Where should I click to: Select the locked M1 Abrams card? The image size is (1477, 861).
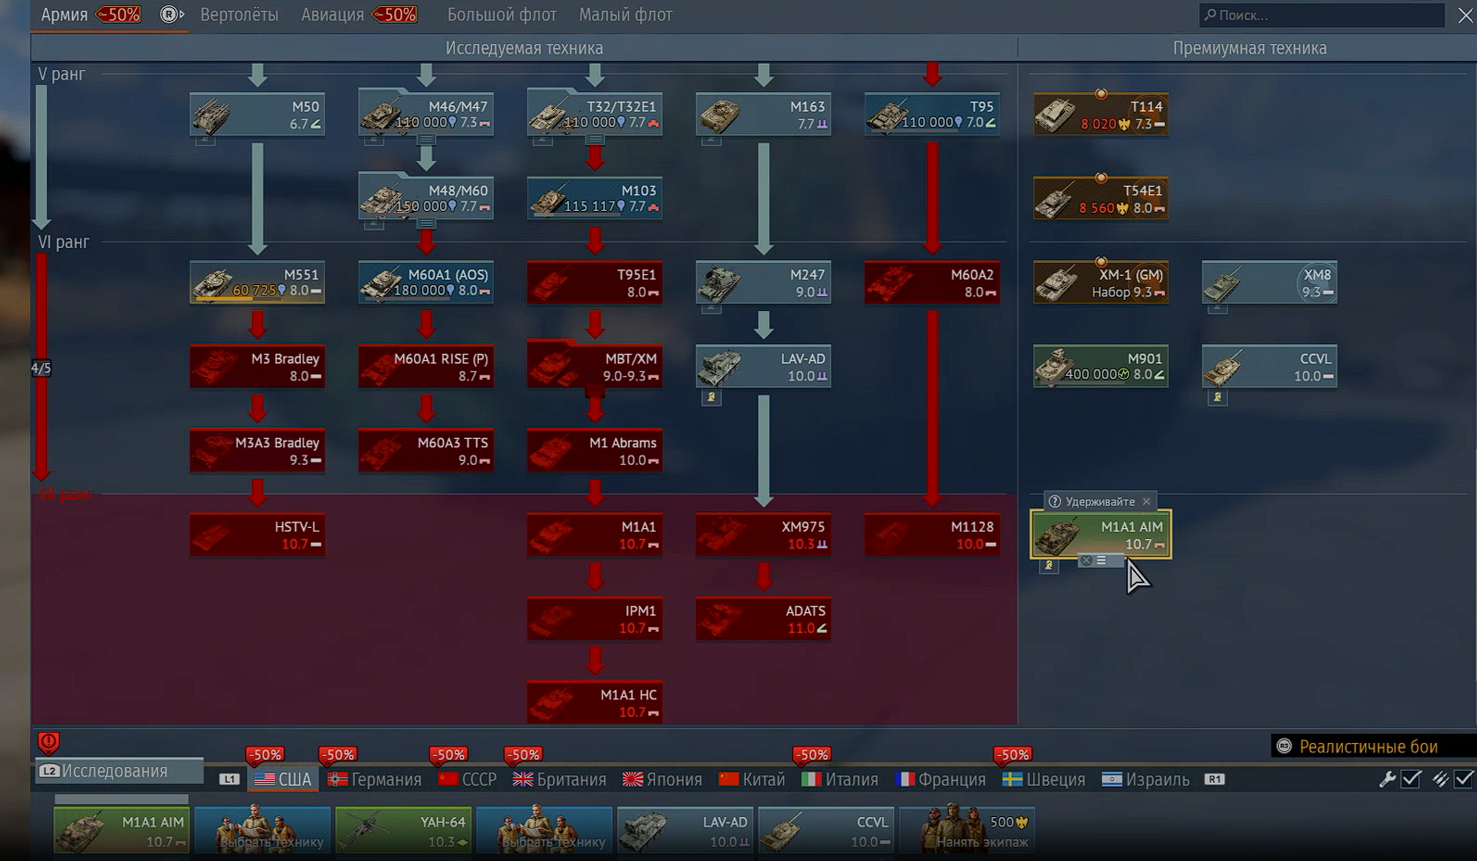tap(594, 451)
